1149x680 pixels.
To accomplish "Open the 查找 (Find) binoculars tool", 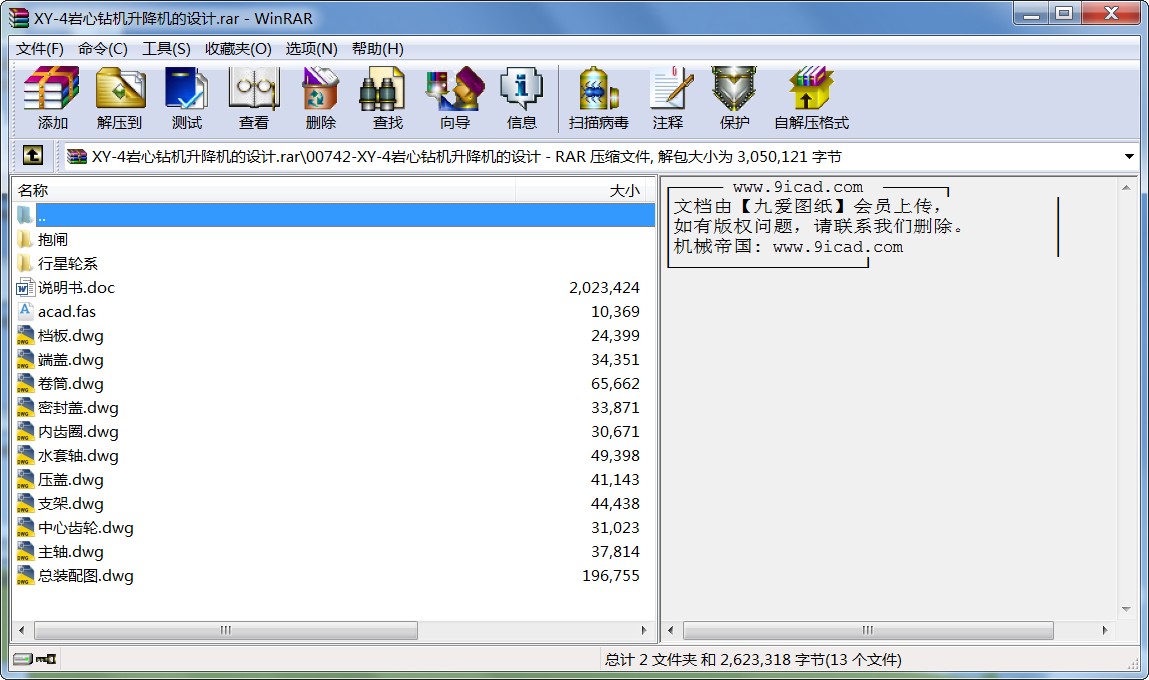I will coord(388,99).
